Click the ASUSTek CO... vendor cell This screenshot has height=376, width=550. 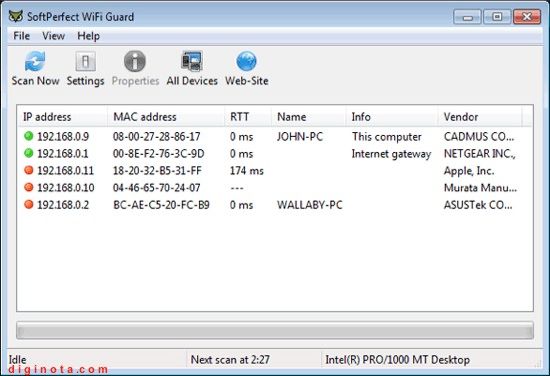point(478,205)
